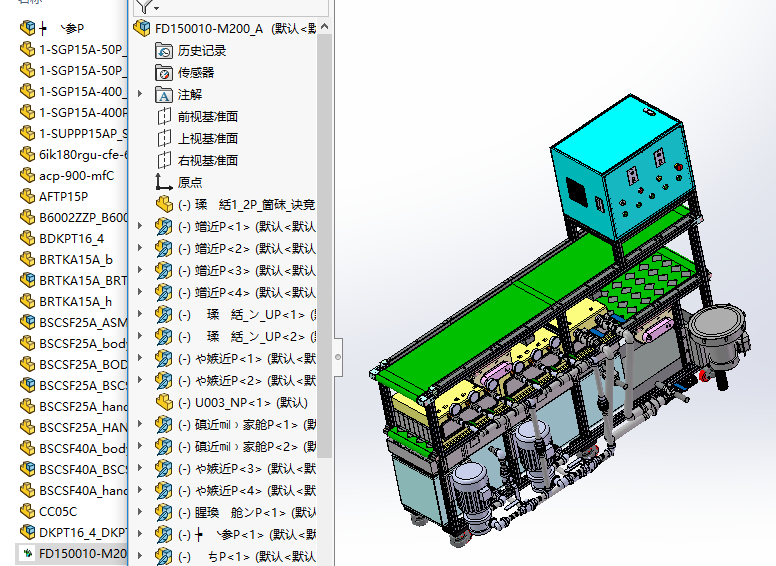Expand the _UP<1> subassembly node

tap(140, 314)
